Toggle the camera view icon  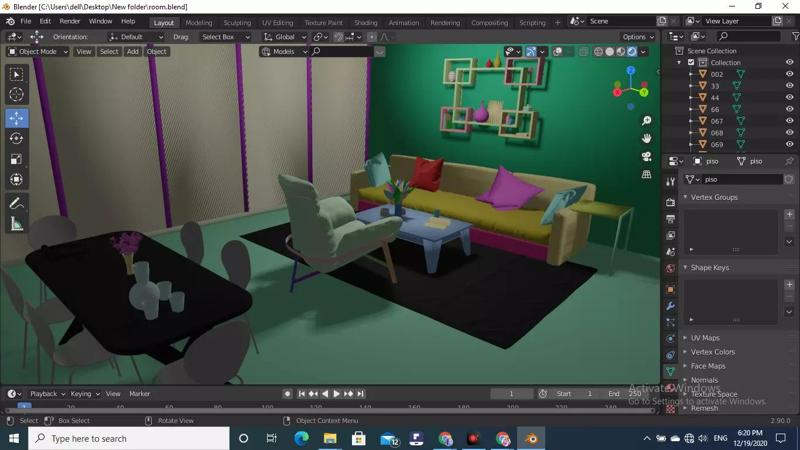point(646,156)
